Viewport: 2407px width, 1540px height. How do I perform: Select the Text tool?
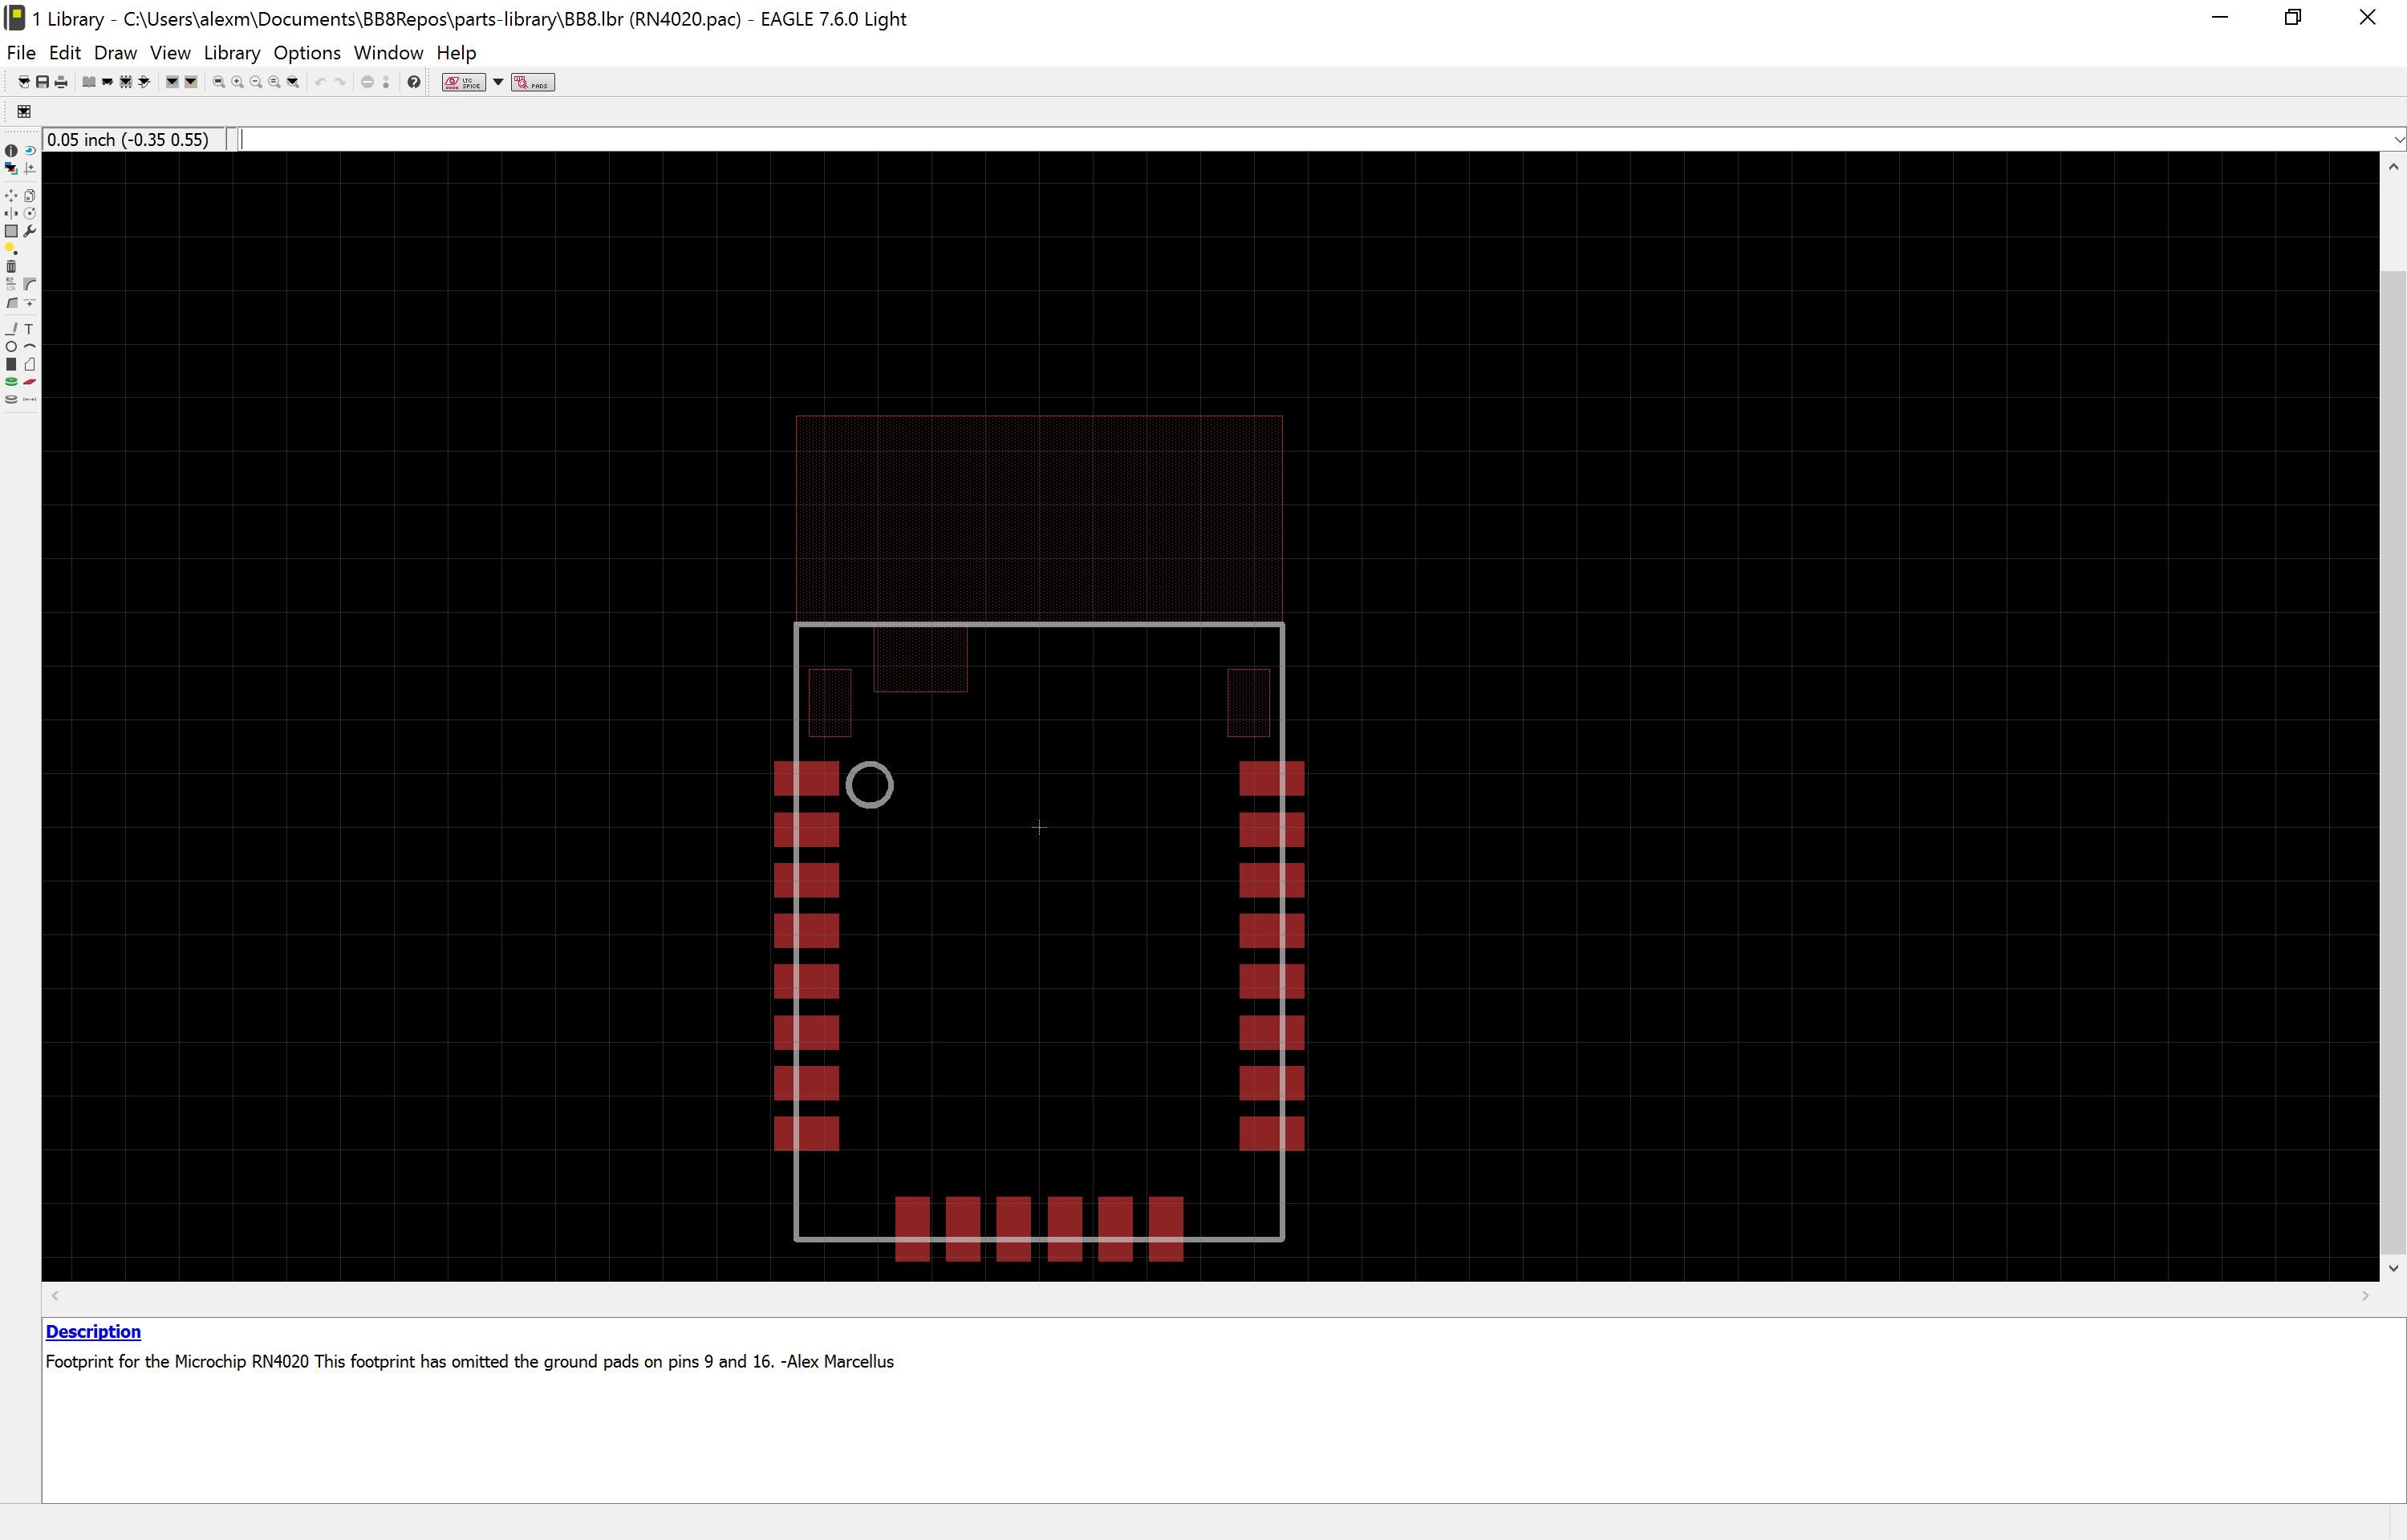pos(29,329)
